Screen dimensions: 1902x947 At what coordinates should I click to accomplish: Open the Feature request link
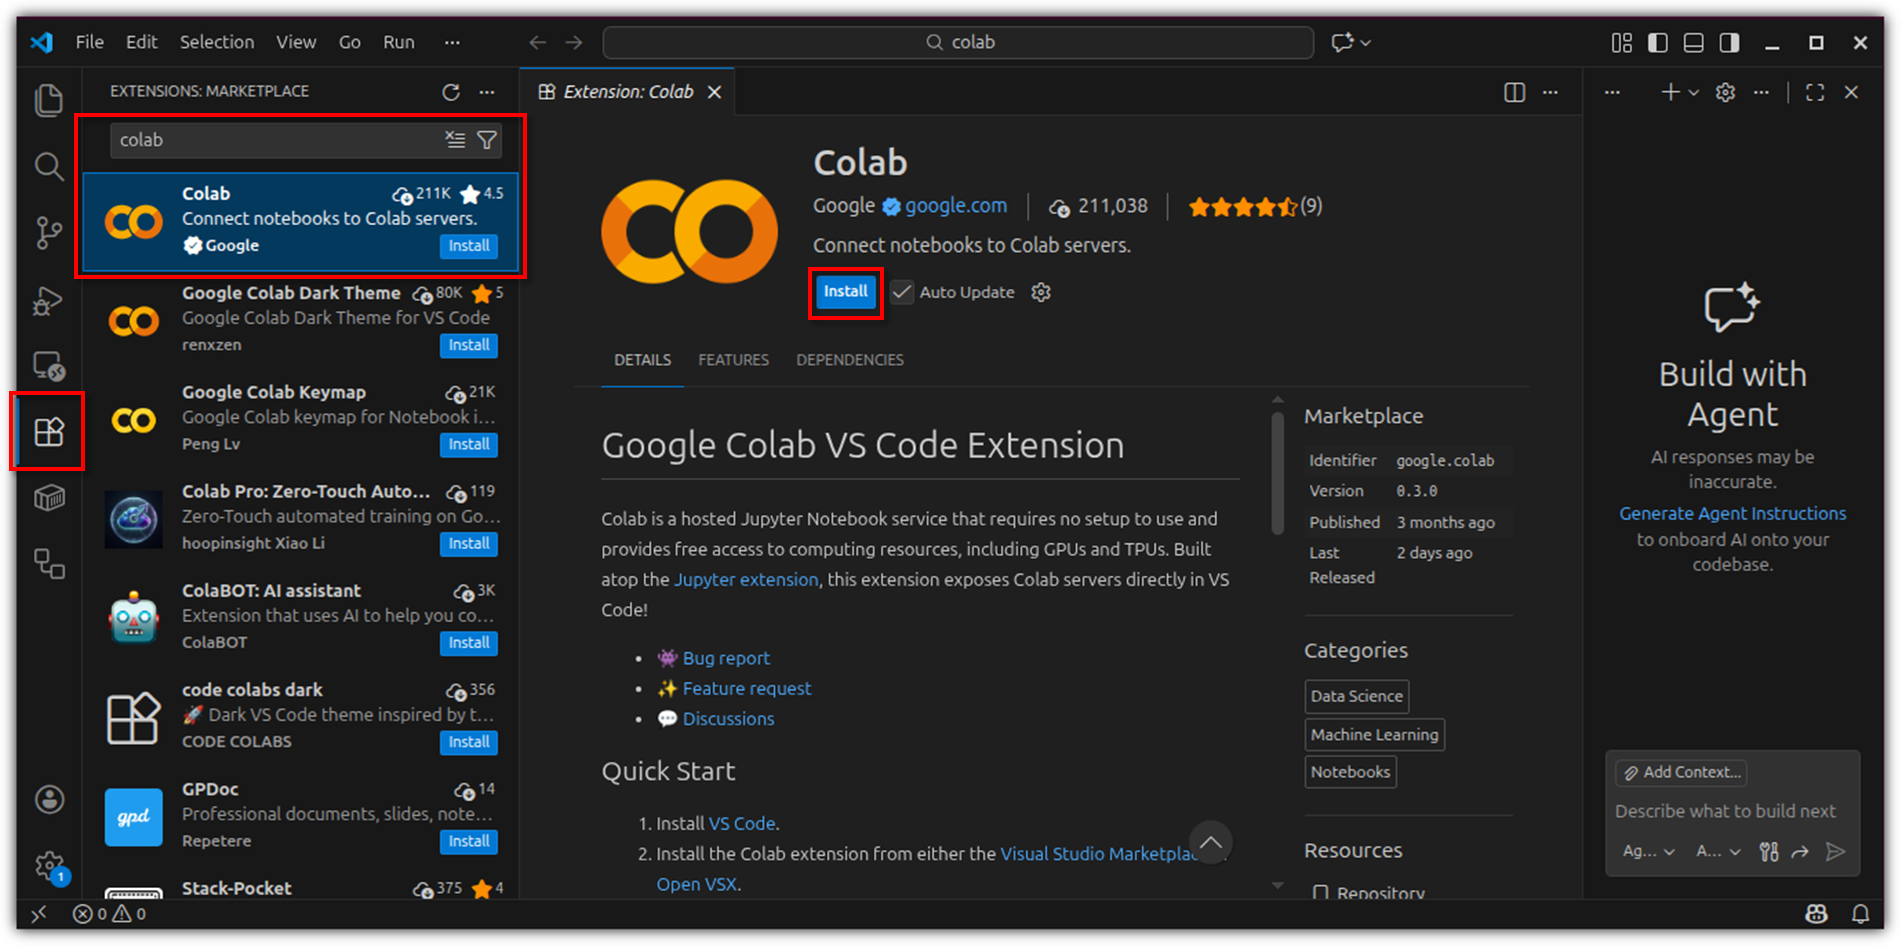tap(747, 688)
